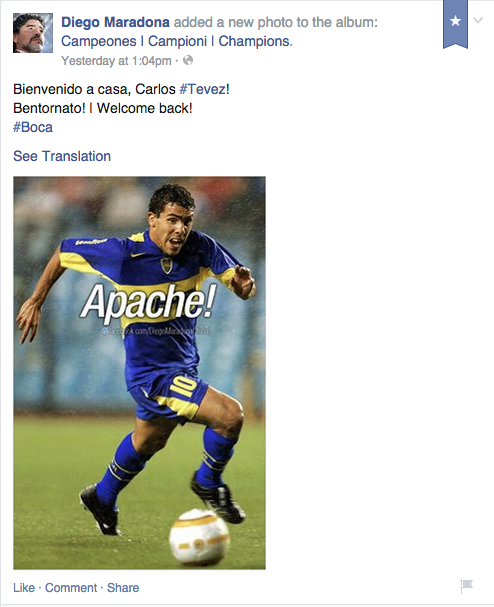Click the soccer ball in the photo

[x=199, y=537]
